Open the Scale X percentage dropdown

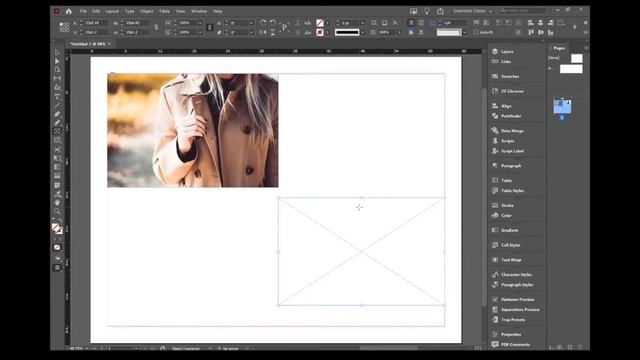(x=200, y=23)
